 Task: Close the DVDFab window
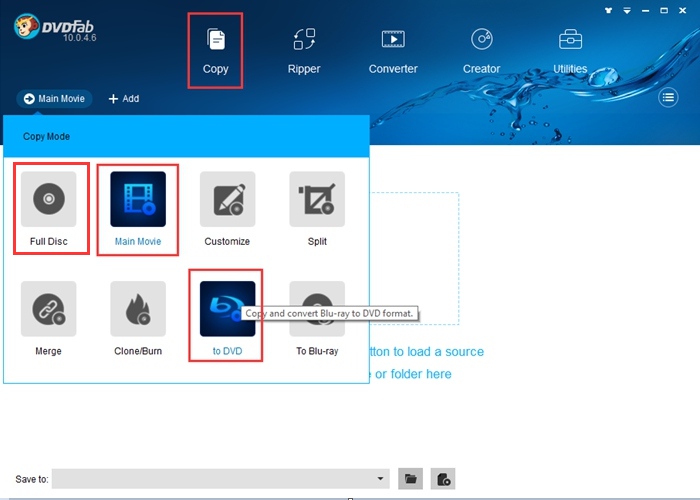(x=683, y=10)
